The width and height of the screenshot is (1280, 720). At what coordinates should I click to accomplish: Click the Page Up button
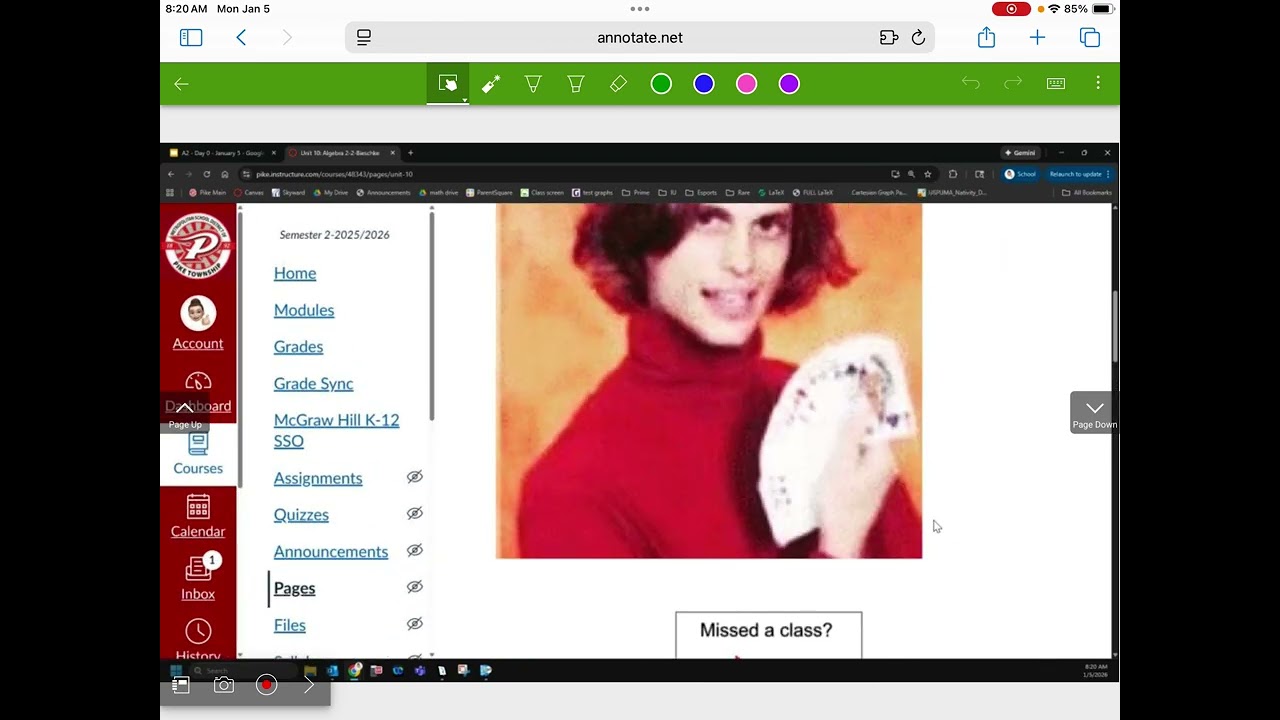pyautogui.click(x=185, y=412)
